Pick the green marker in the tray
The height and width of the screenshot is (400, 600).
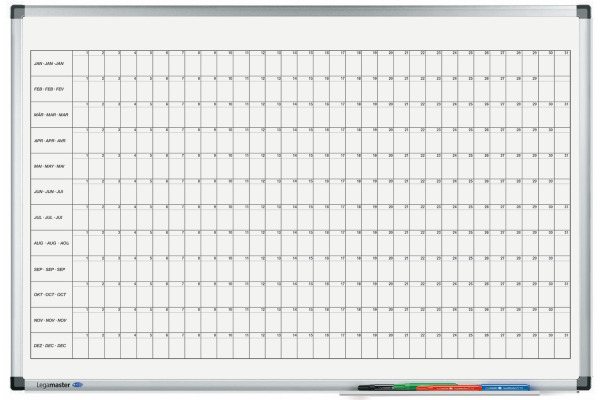tap(425, 385)
